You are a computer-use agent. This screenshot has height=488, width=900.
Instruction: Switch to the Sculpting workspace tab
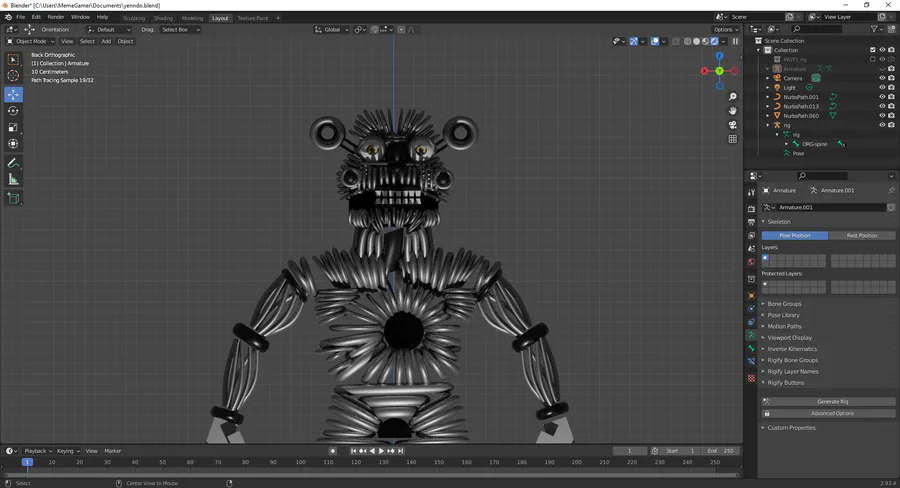(133, 18)
